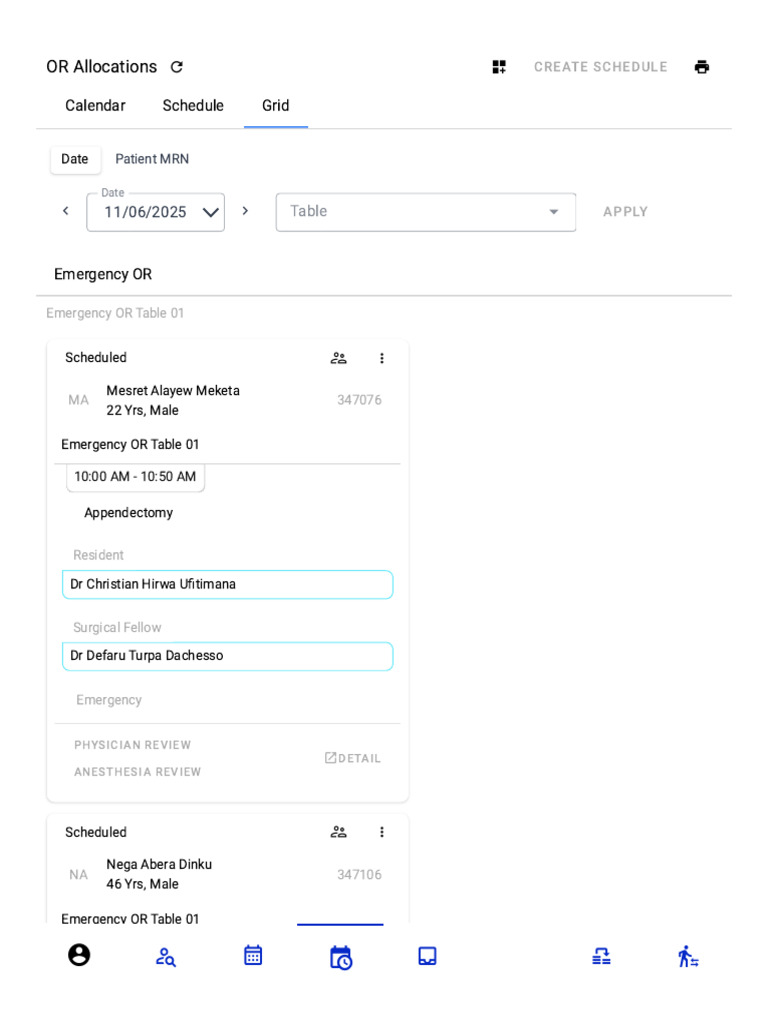Click the refresh icon beside OR Allocations
Viewport: 768px width, 1024px height.
[177, 67]
